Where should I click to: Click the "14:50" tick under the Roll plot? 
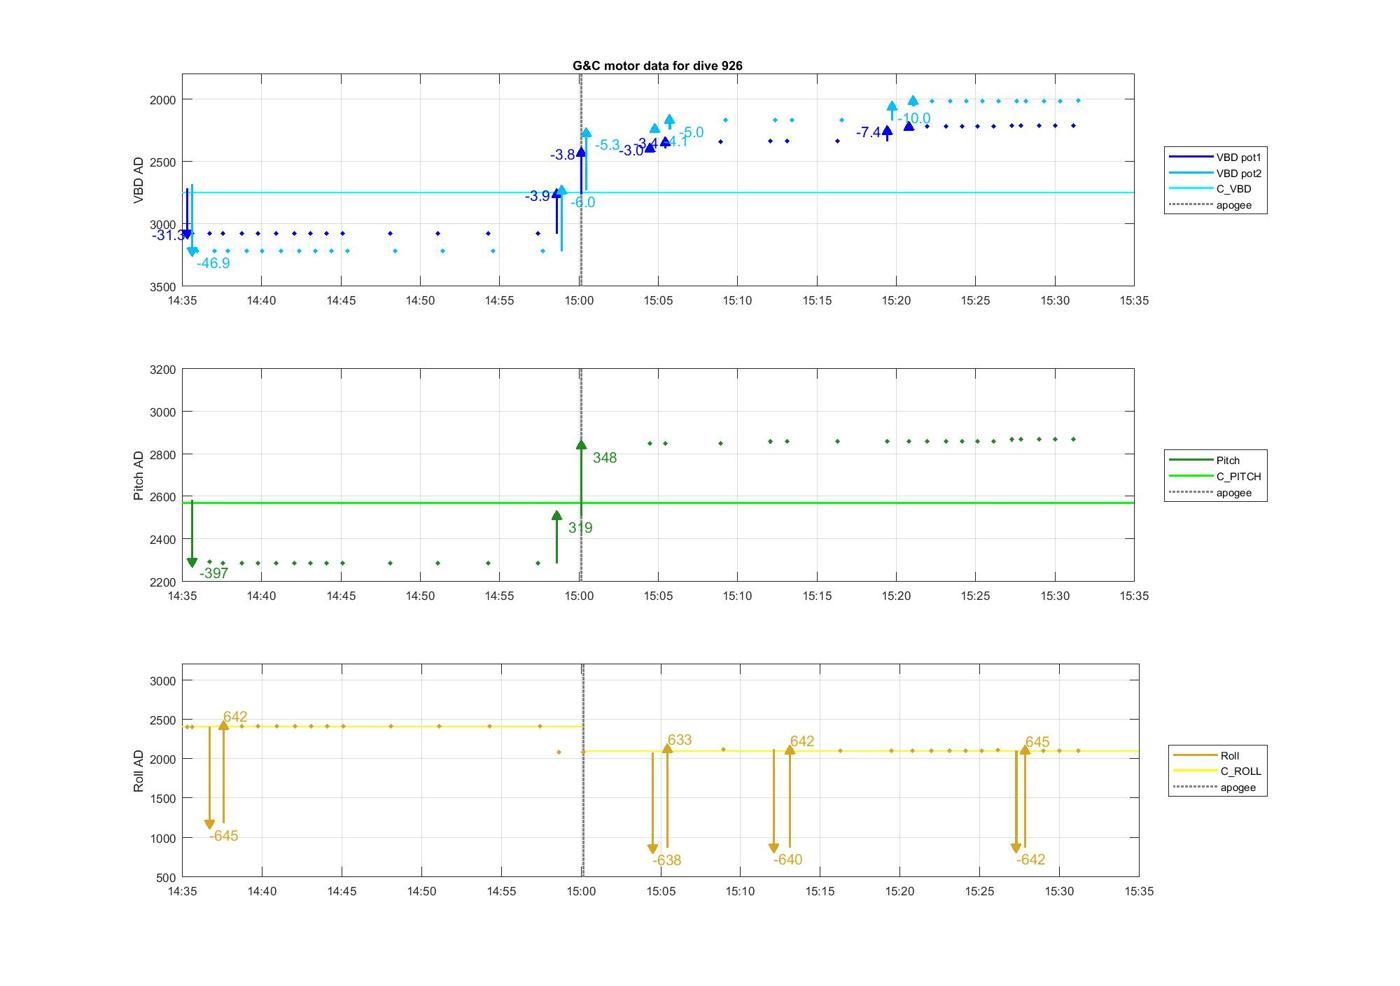(422, 891)
